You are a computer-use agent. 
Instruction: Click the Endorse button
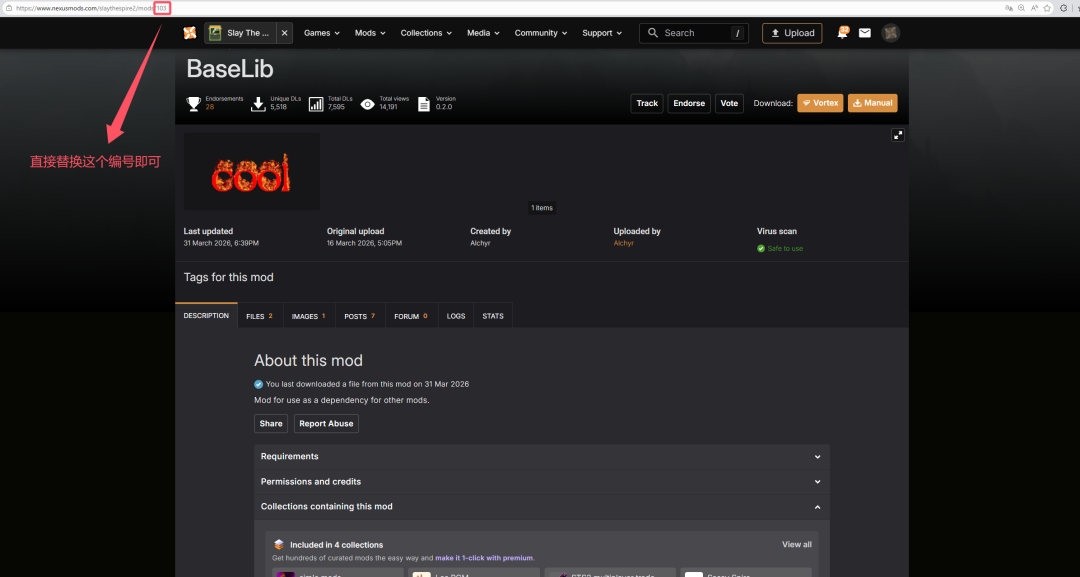tap(689, 103)
